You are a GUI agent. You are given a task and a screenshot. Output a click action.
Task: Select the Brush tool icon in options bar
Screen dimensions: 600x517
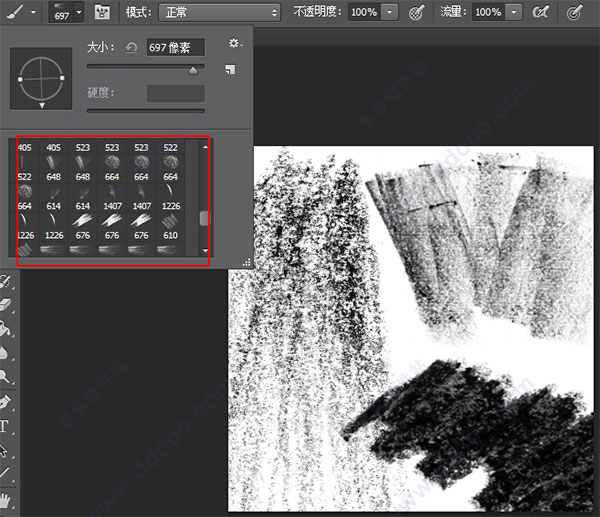click(15, 12)
